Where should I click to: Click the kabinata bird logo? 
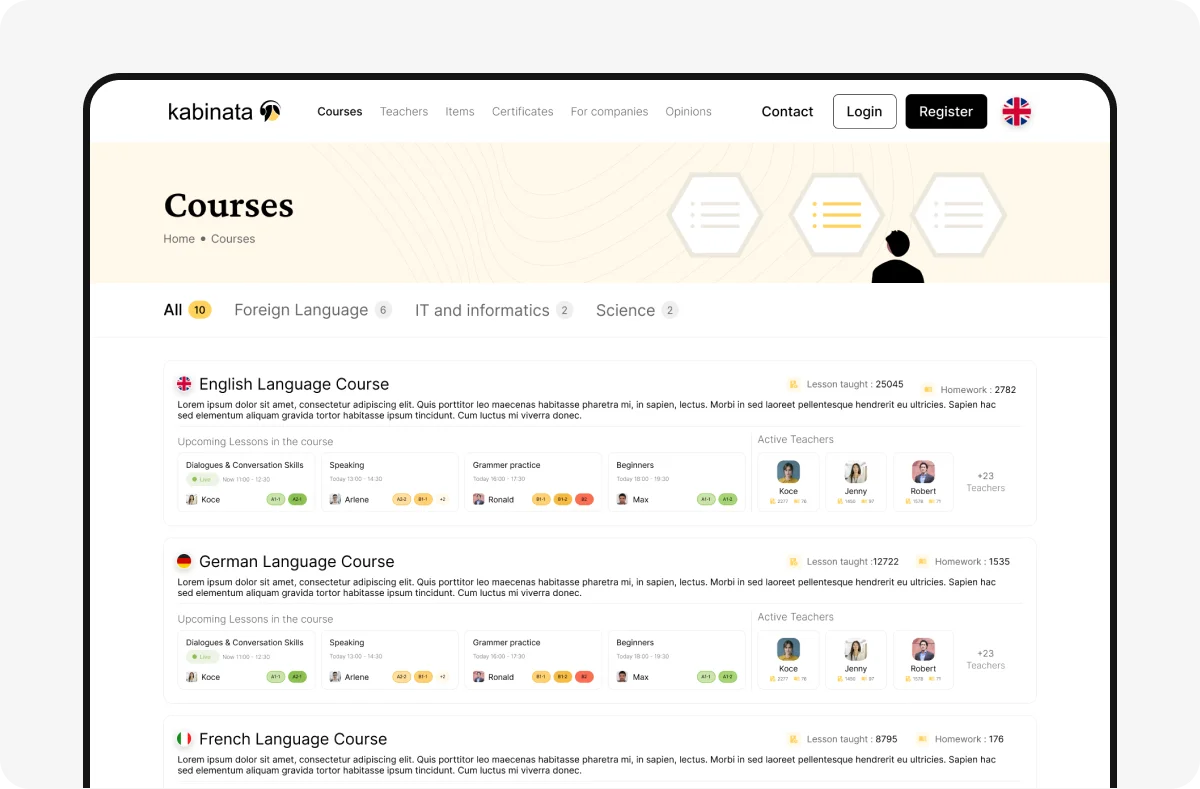[x=270, y=111]
